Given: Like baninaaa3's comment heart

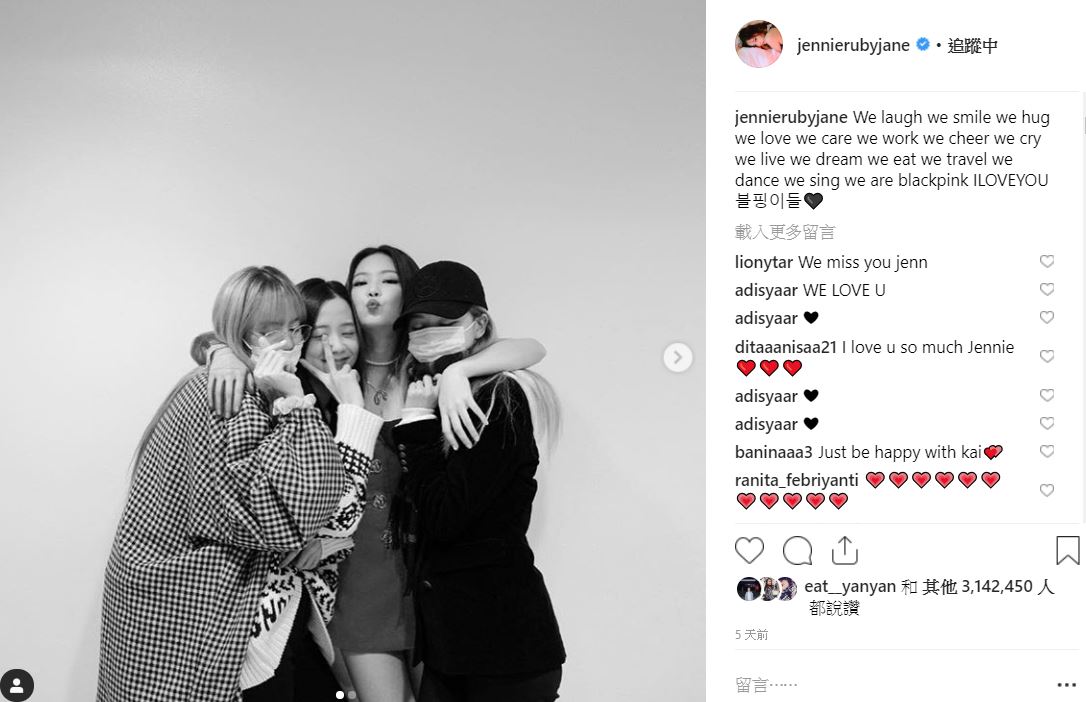Looking at the screenshot, I should (x=1047, y=451).
